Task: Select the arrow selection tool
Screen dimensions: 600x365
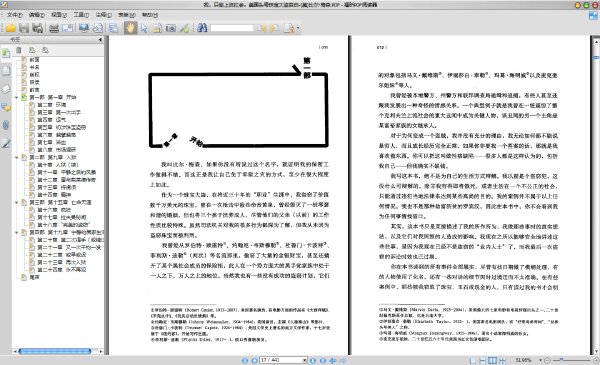Action: pos(144,28)
